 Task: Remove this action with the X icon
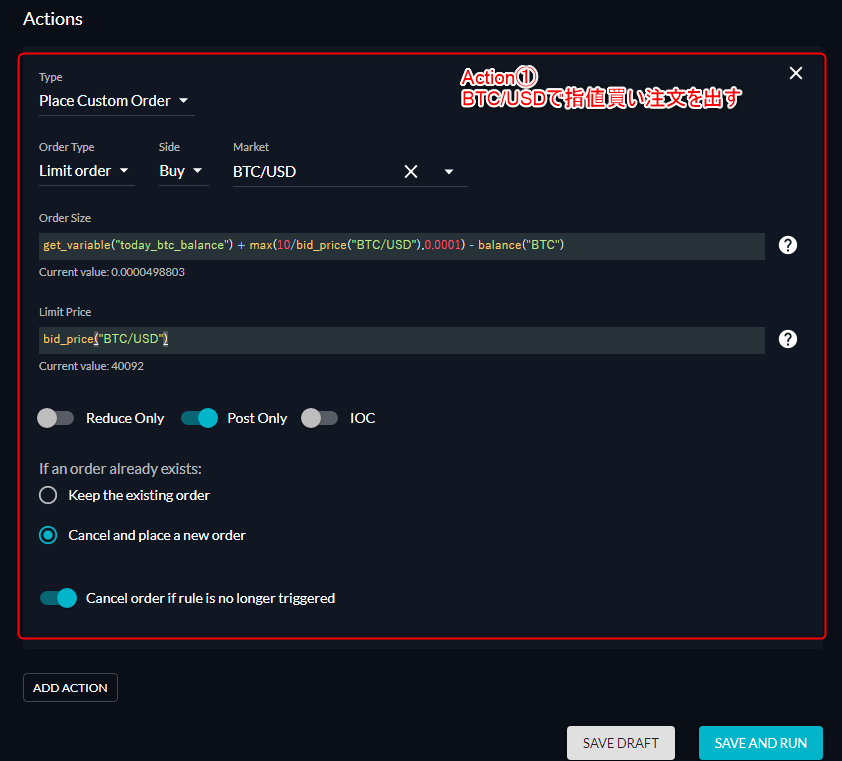coord(795,73)
